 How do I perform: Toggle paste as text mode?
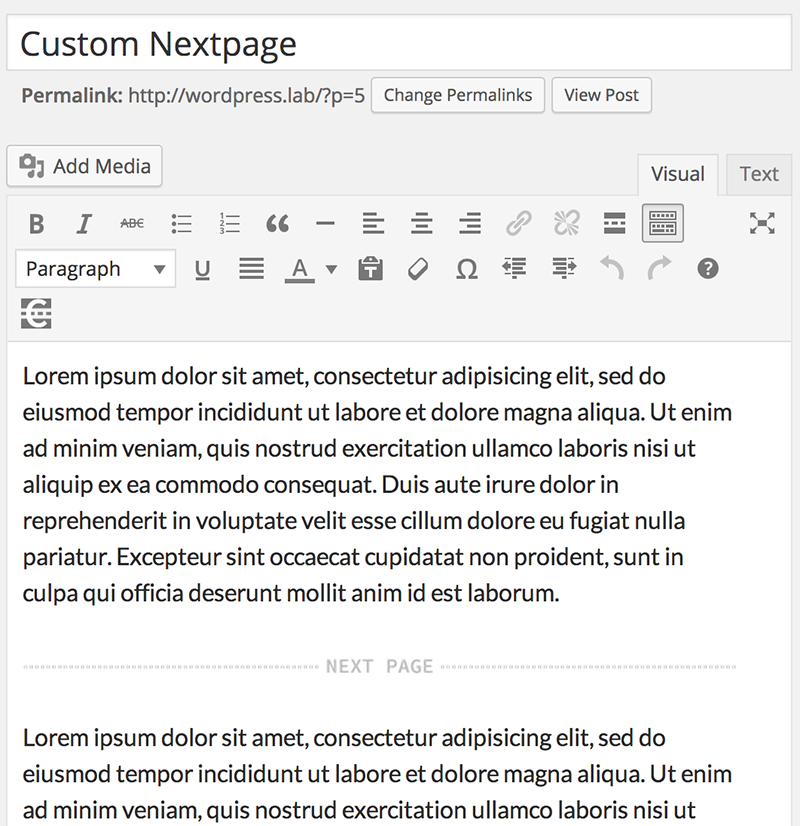(x=370, y=268)
